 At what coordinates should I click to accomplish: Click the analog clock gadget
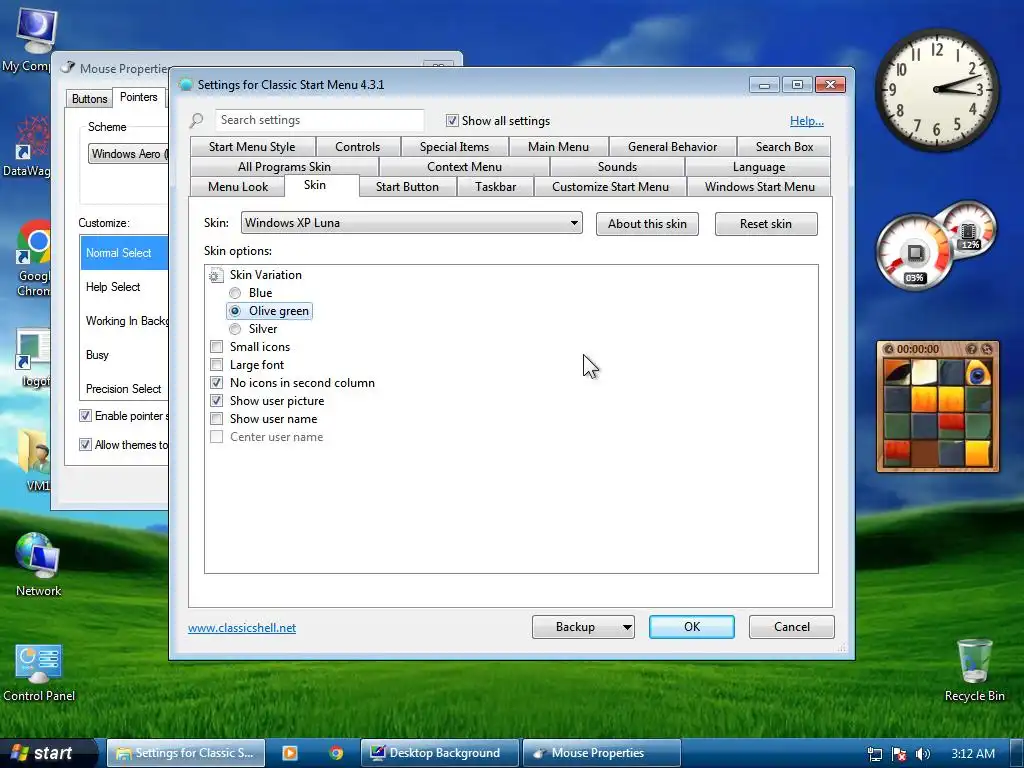coord(936,89)
